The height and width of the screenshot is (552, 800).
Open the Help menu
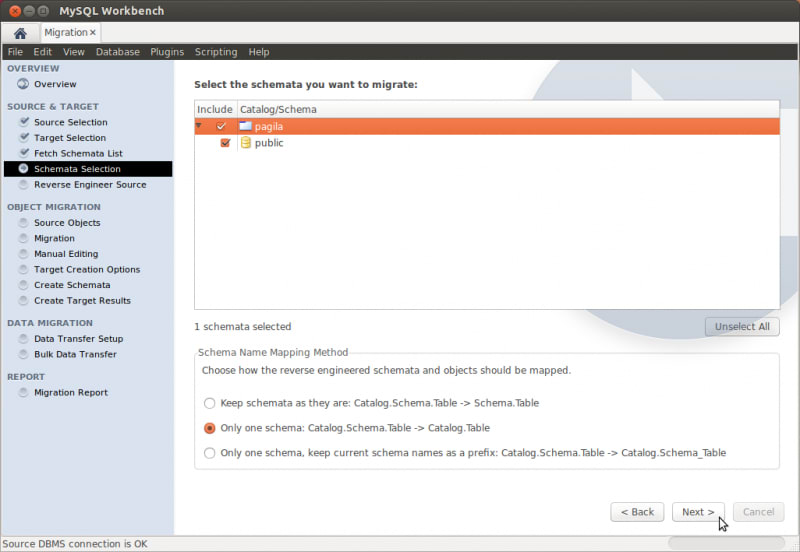pos(259,52)
